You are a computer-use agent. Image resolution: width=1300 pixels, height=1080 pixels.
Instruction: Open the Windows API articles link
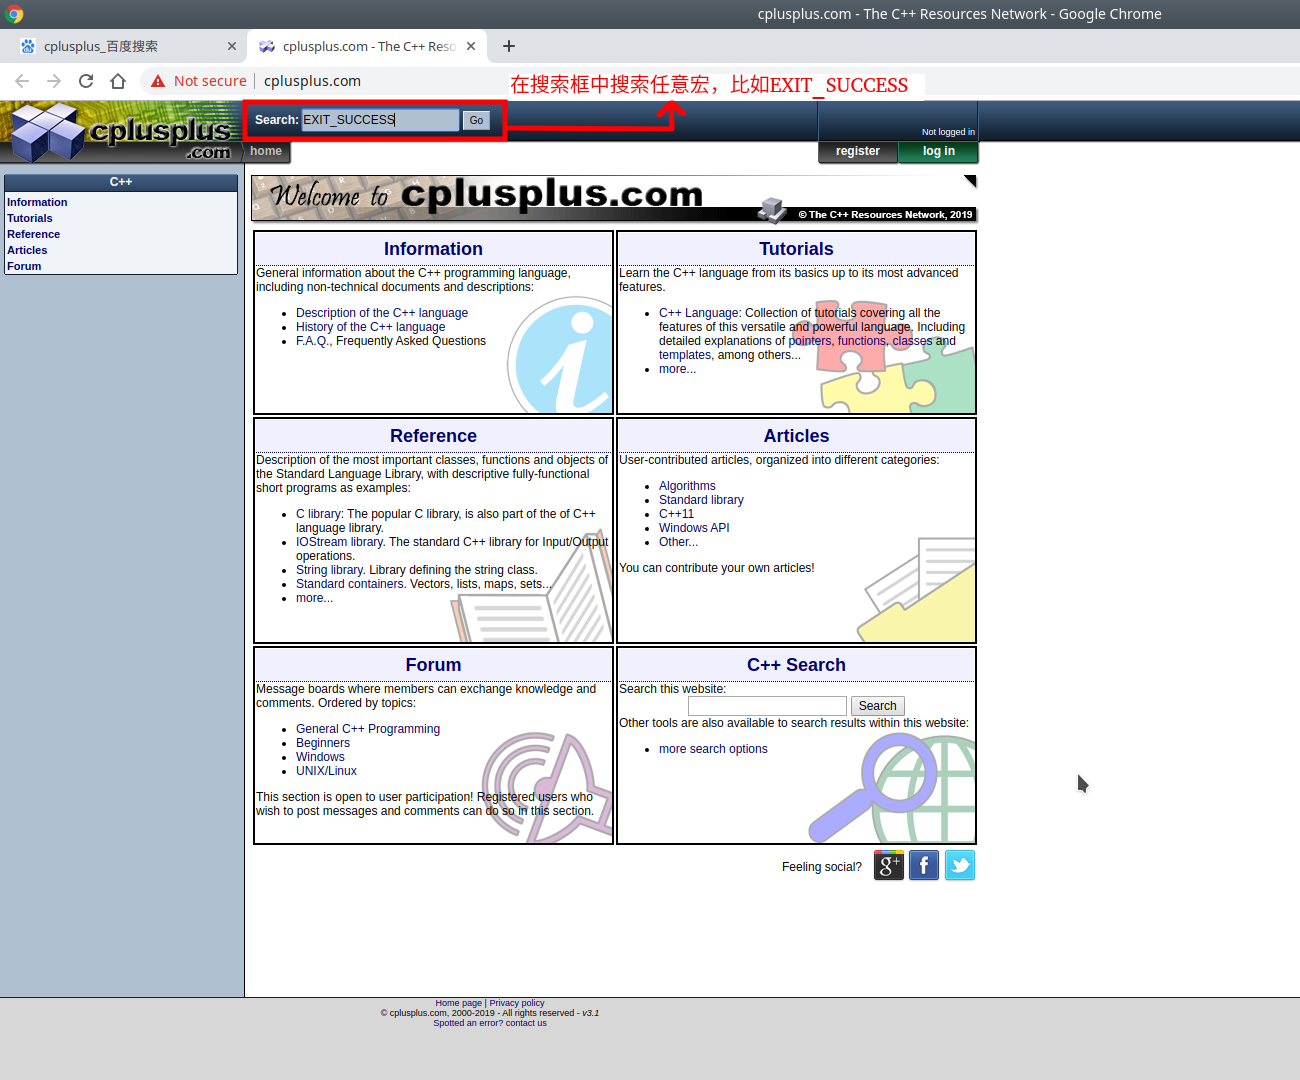[694, 528]
